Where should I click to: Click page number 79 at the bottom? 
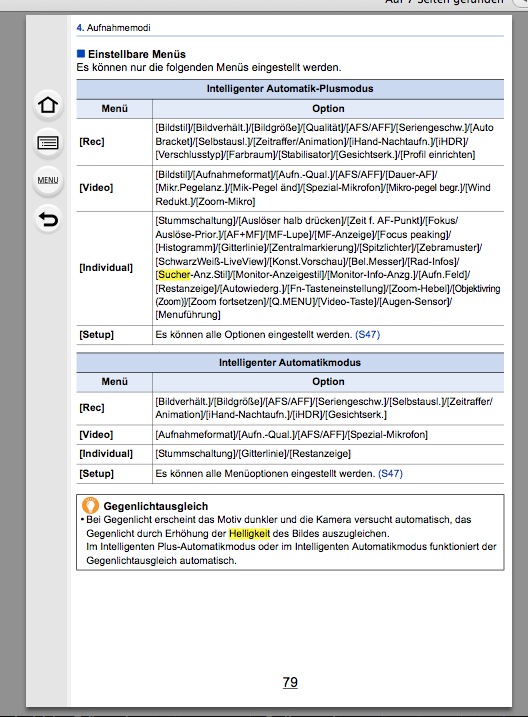(x=290, y=682)
